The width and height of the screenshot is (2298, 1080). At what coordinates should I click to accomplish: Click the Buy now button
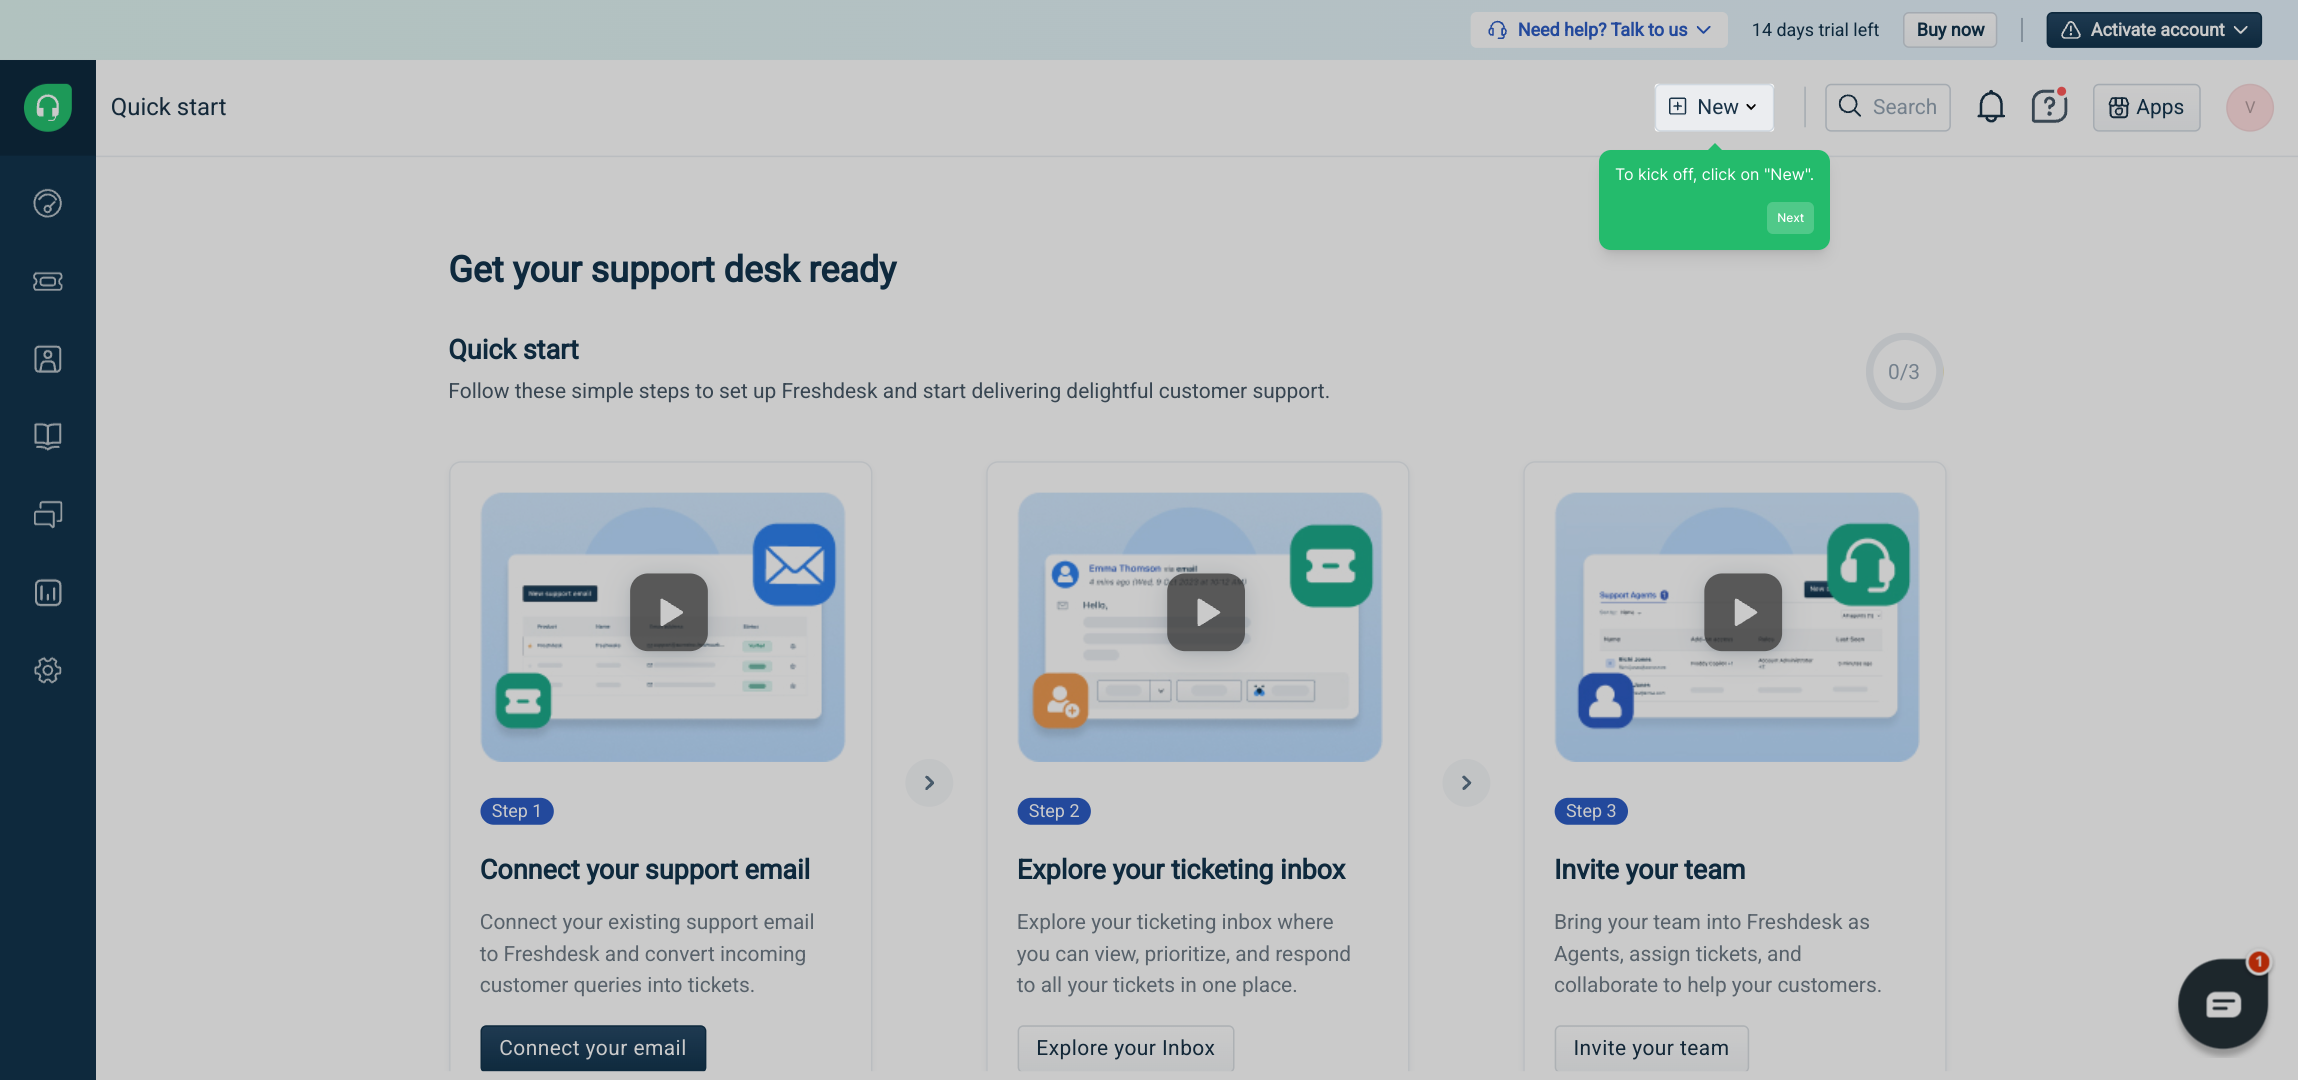[1949, 30]
